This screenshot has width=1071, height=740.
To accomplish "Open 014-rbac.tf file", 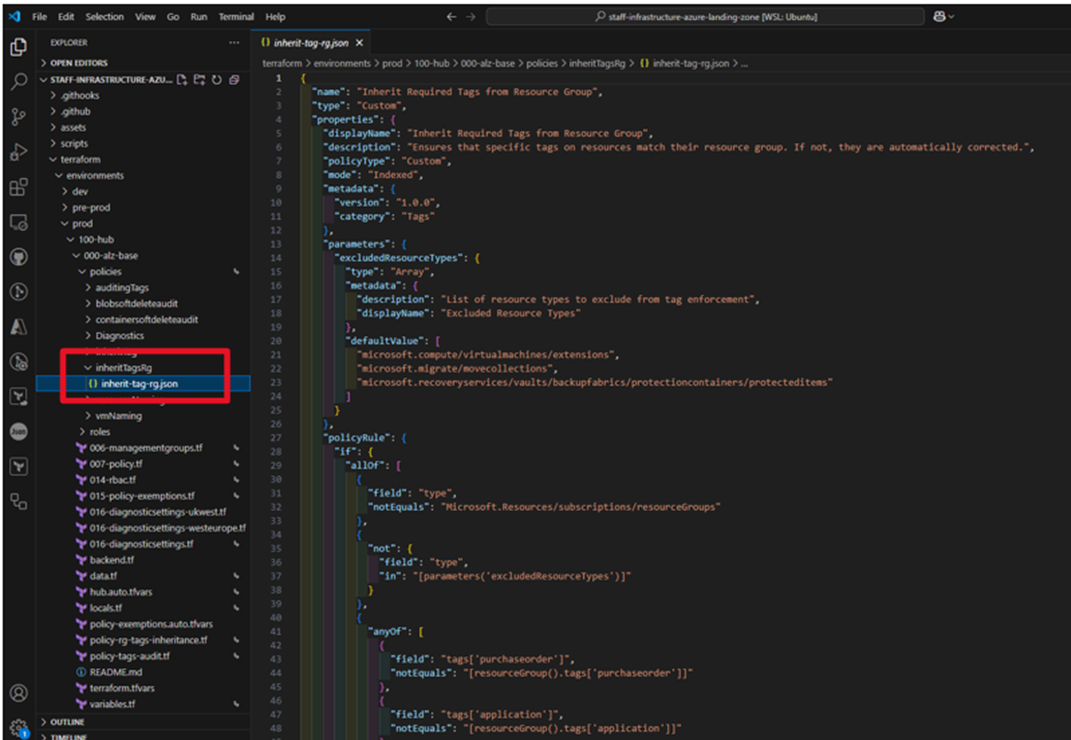I will tap(113, 480).
